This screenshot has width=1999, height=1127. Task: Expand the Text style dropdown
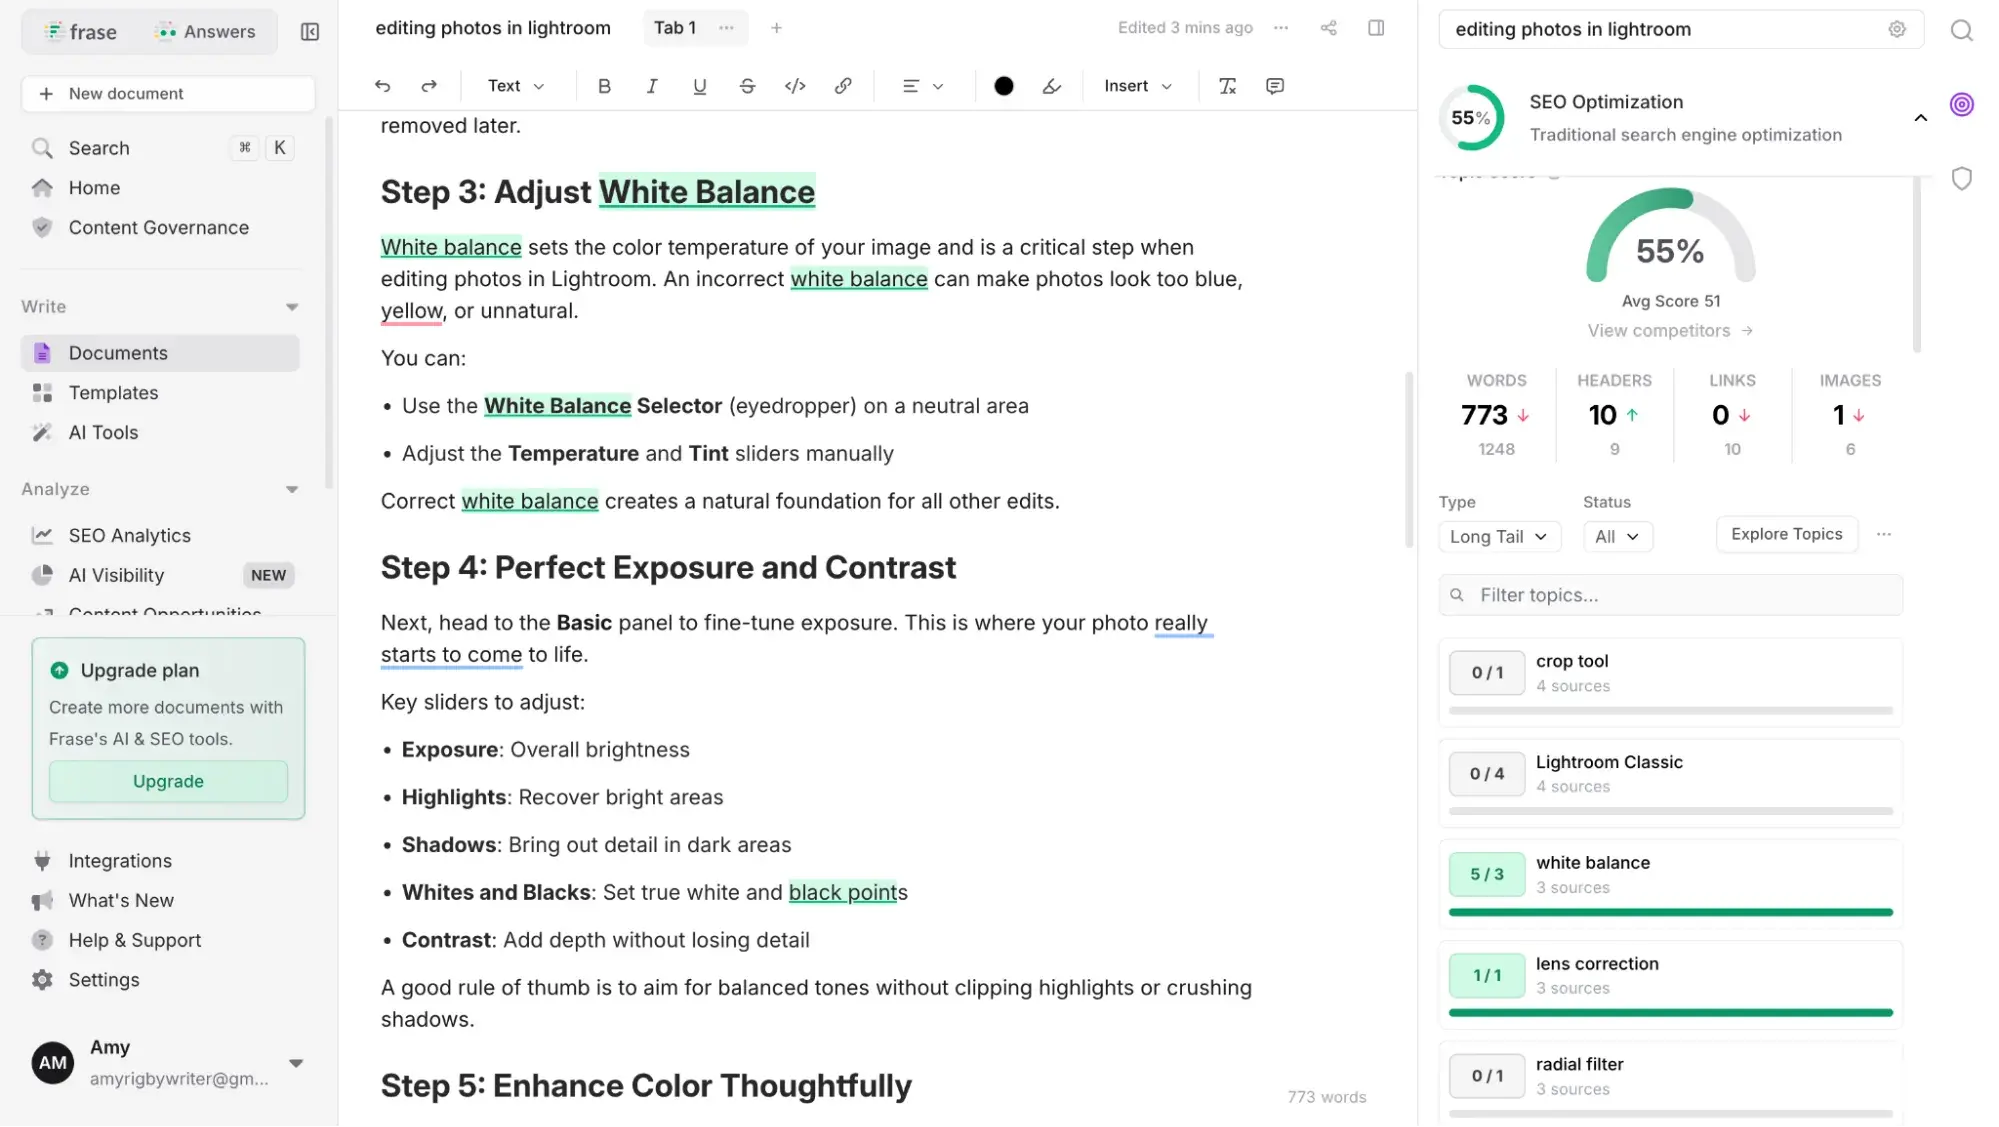pyautogui.click(x=515, y=86)
